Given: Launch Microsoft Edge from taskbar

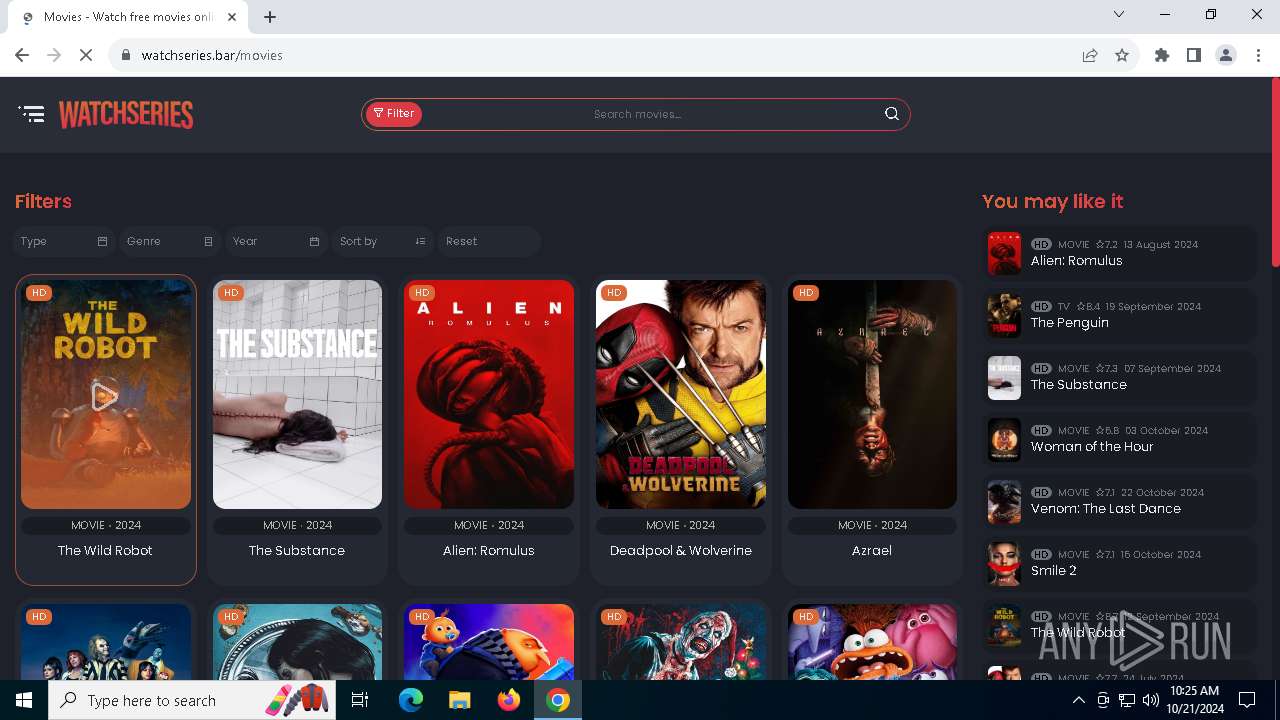Looking at the screenshot, I should tap(411, 700).
